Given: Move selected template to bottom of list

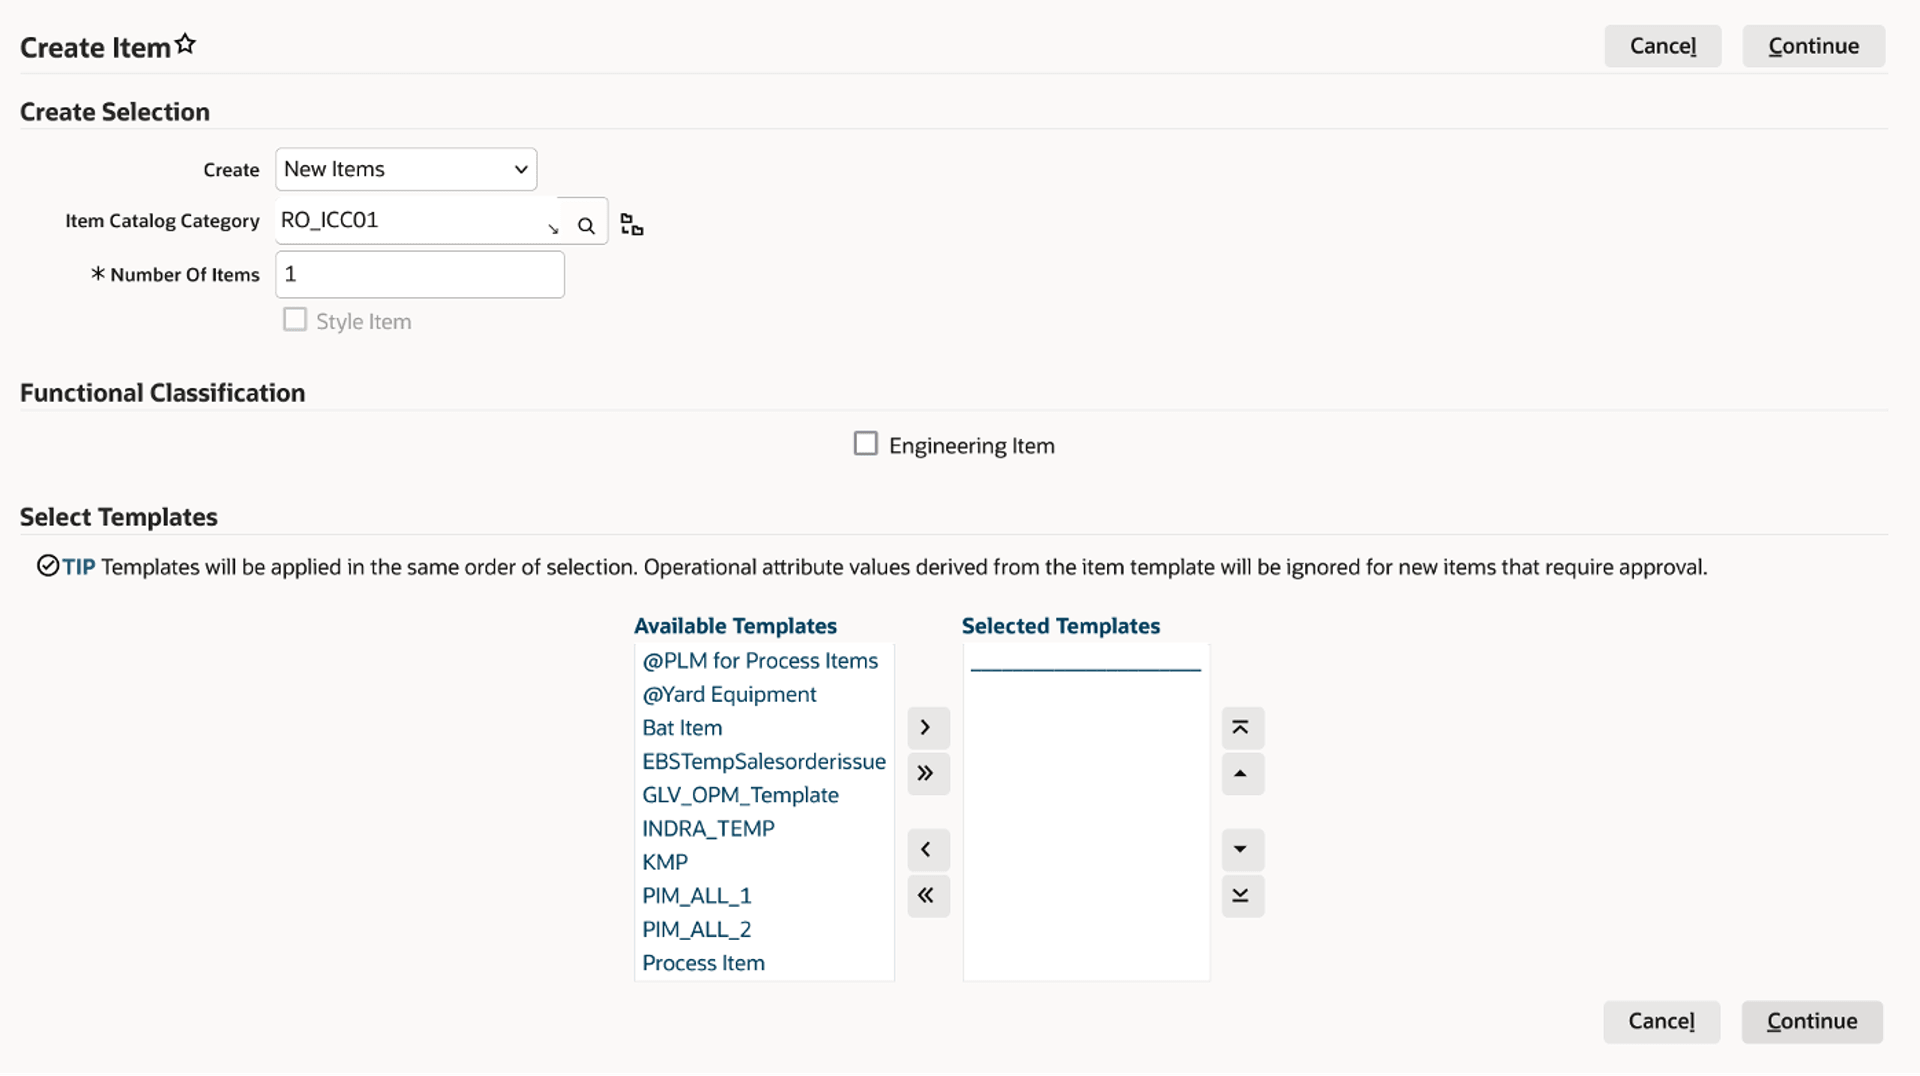Looking at the screenshot, I should point(1241,896).
